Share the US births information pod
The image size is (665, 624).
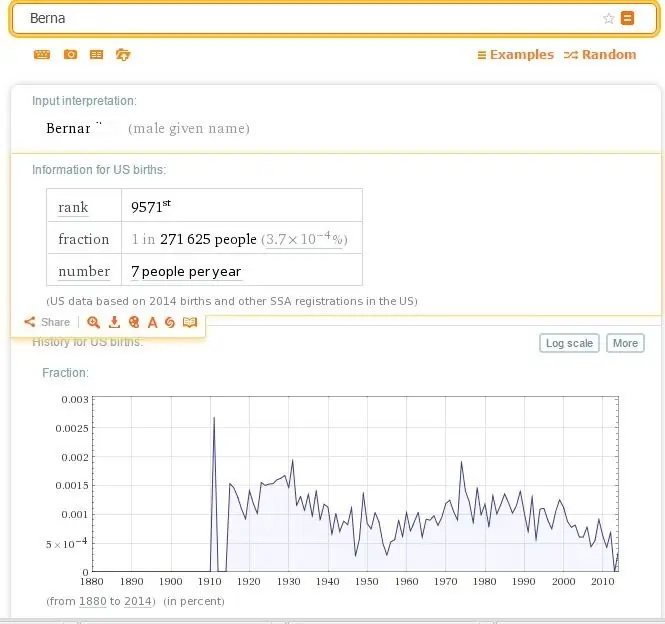(47, 322)
